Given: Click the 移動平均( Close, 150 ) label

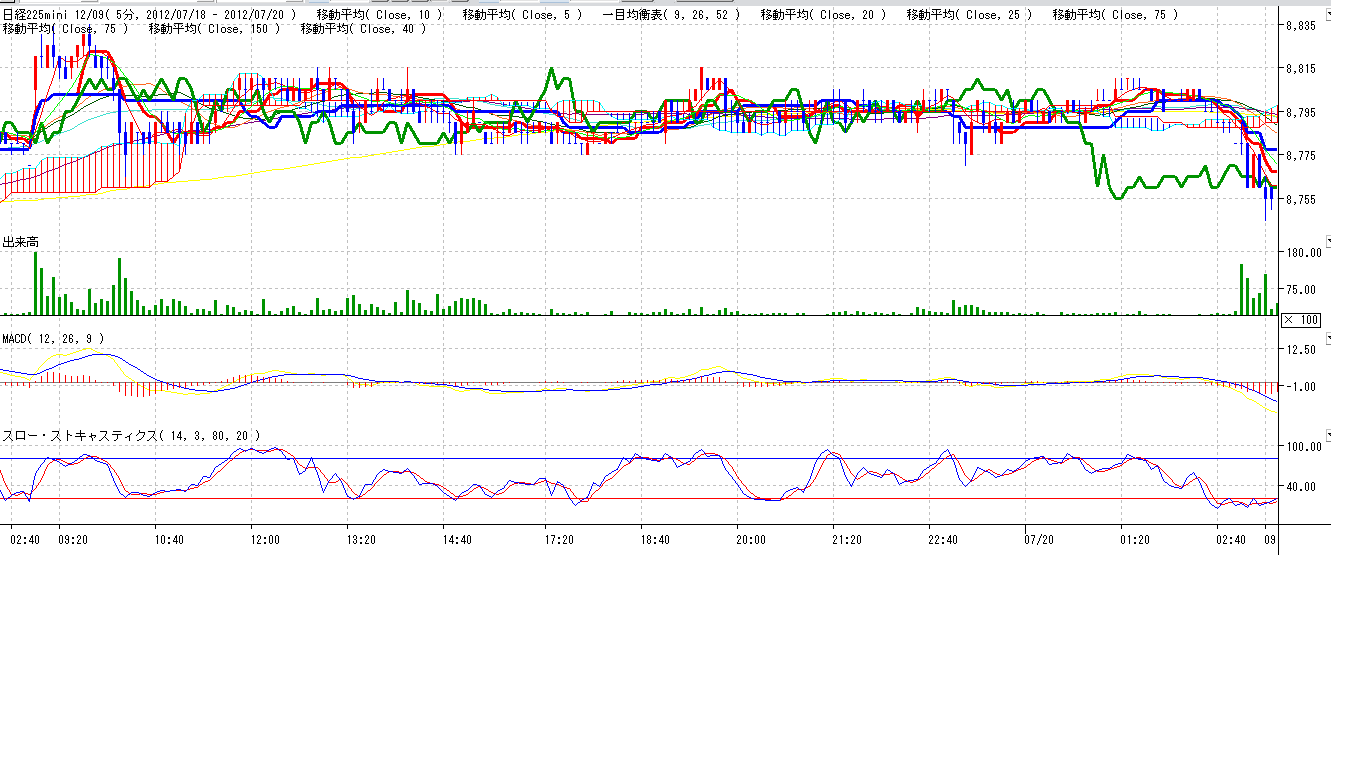Looking at the screenshot, I should (x=214, y=29).
